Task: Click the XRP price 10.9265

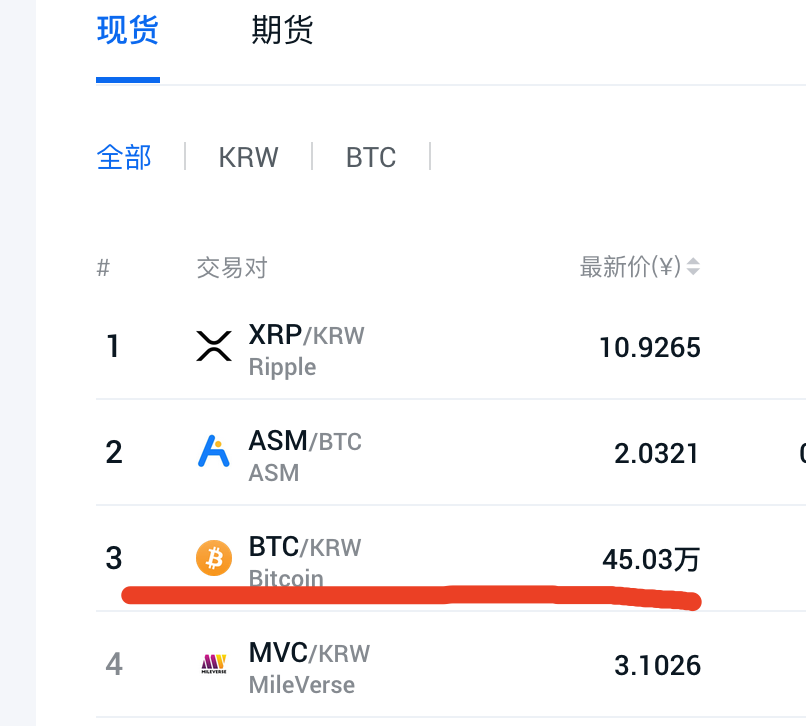Action: pyautogui.click(x=650, y=347)
